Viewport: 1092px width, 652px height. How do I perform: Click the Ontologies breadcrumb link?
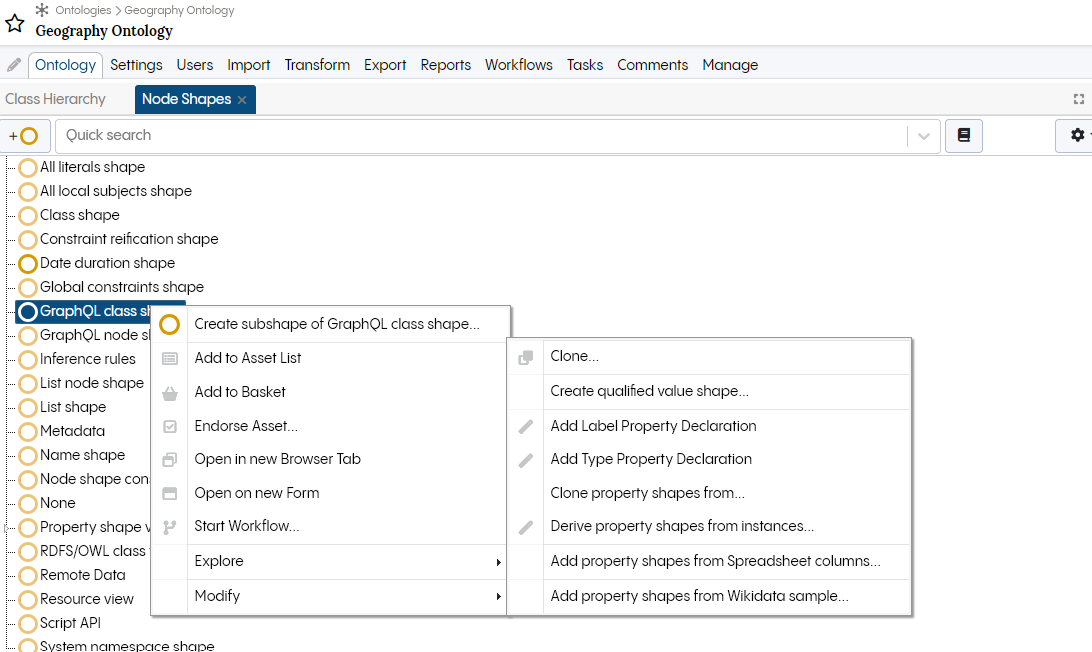coord(83,10)
